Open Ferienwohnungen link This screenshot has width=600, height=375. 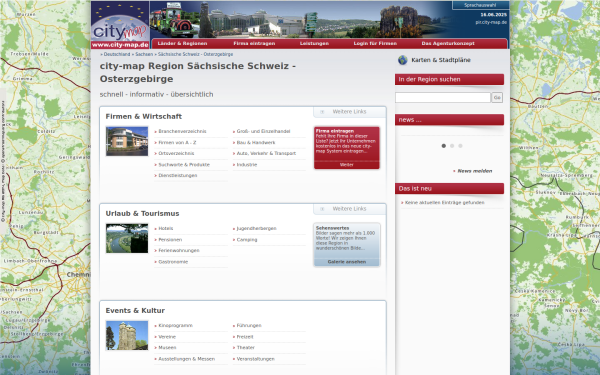(179, 251)
